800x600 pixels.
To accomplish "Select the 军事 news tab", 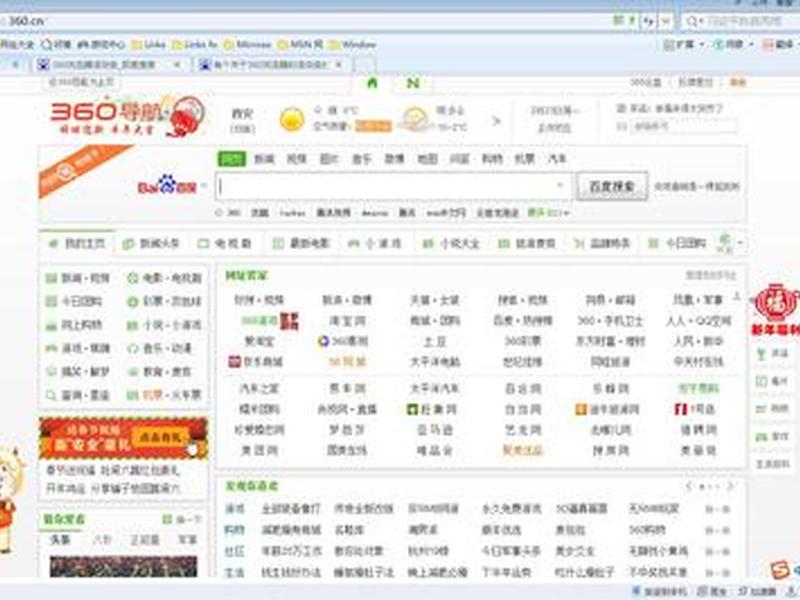I will (187, 539).
